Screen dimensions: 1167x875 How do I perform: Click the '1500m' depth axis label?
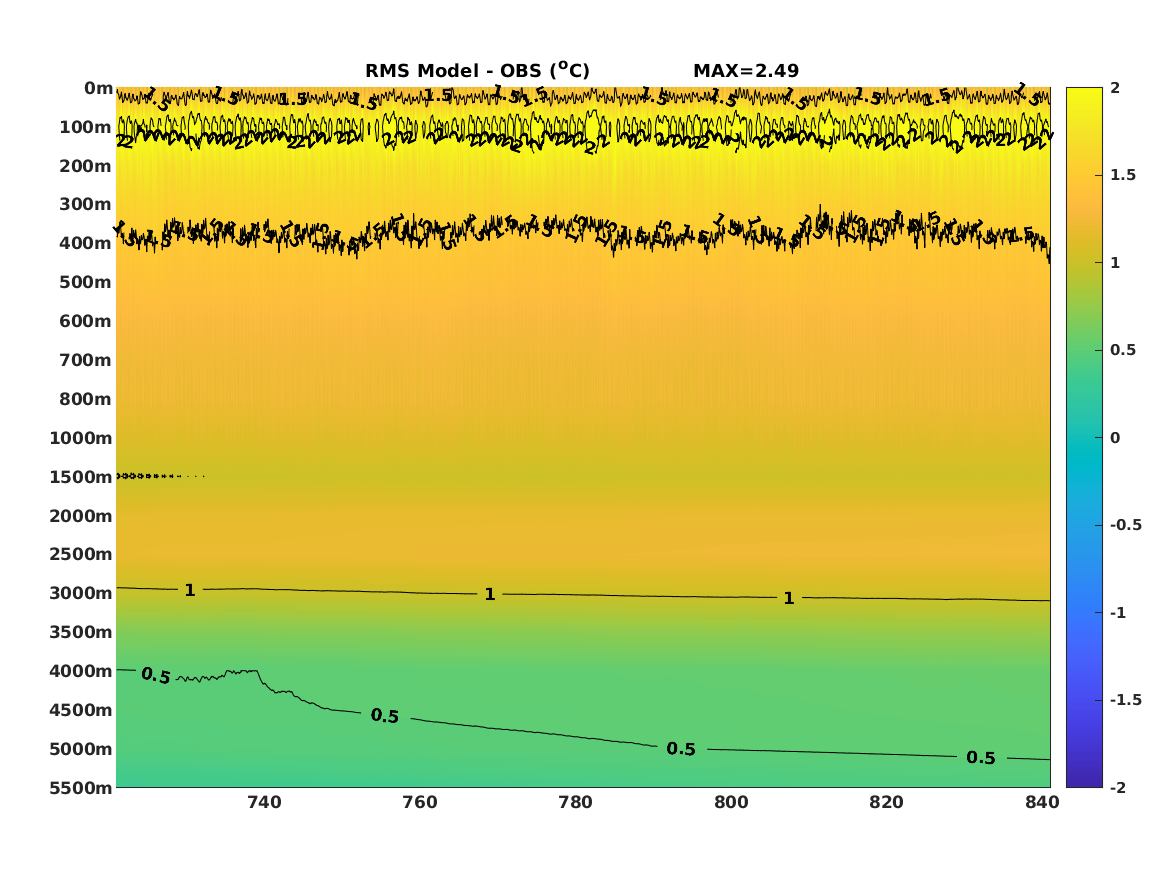81,477
